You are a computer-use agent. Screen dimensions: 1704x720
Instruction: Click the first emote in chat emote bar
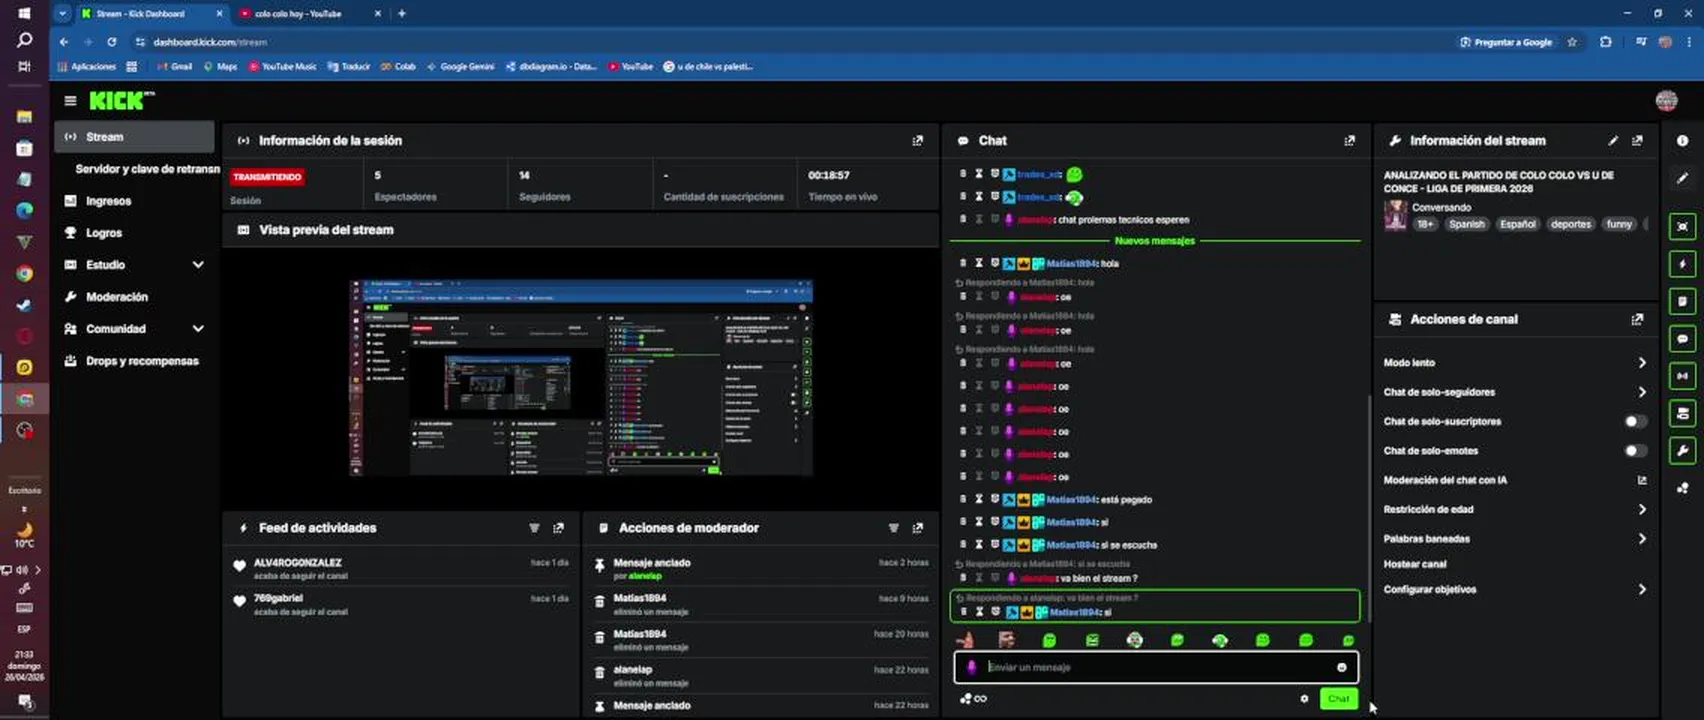pyautogui.click(x=965, y=640)
